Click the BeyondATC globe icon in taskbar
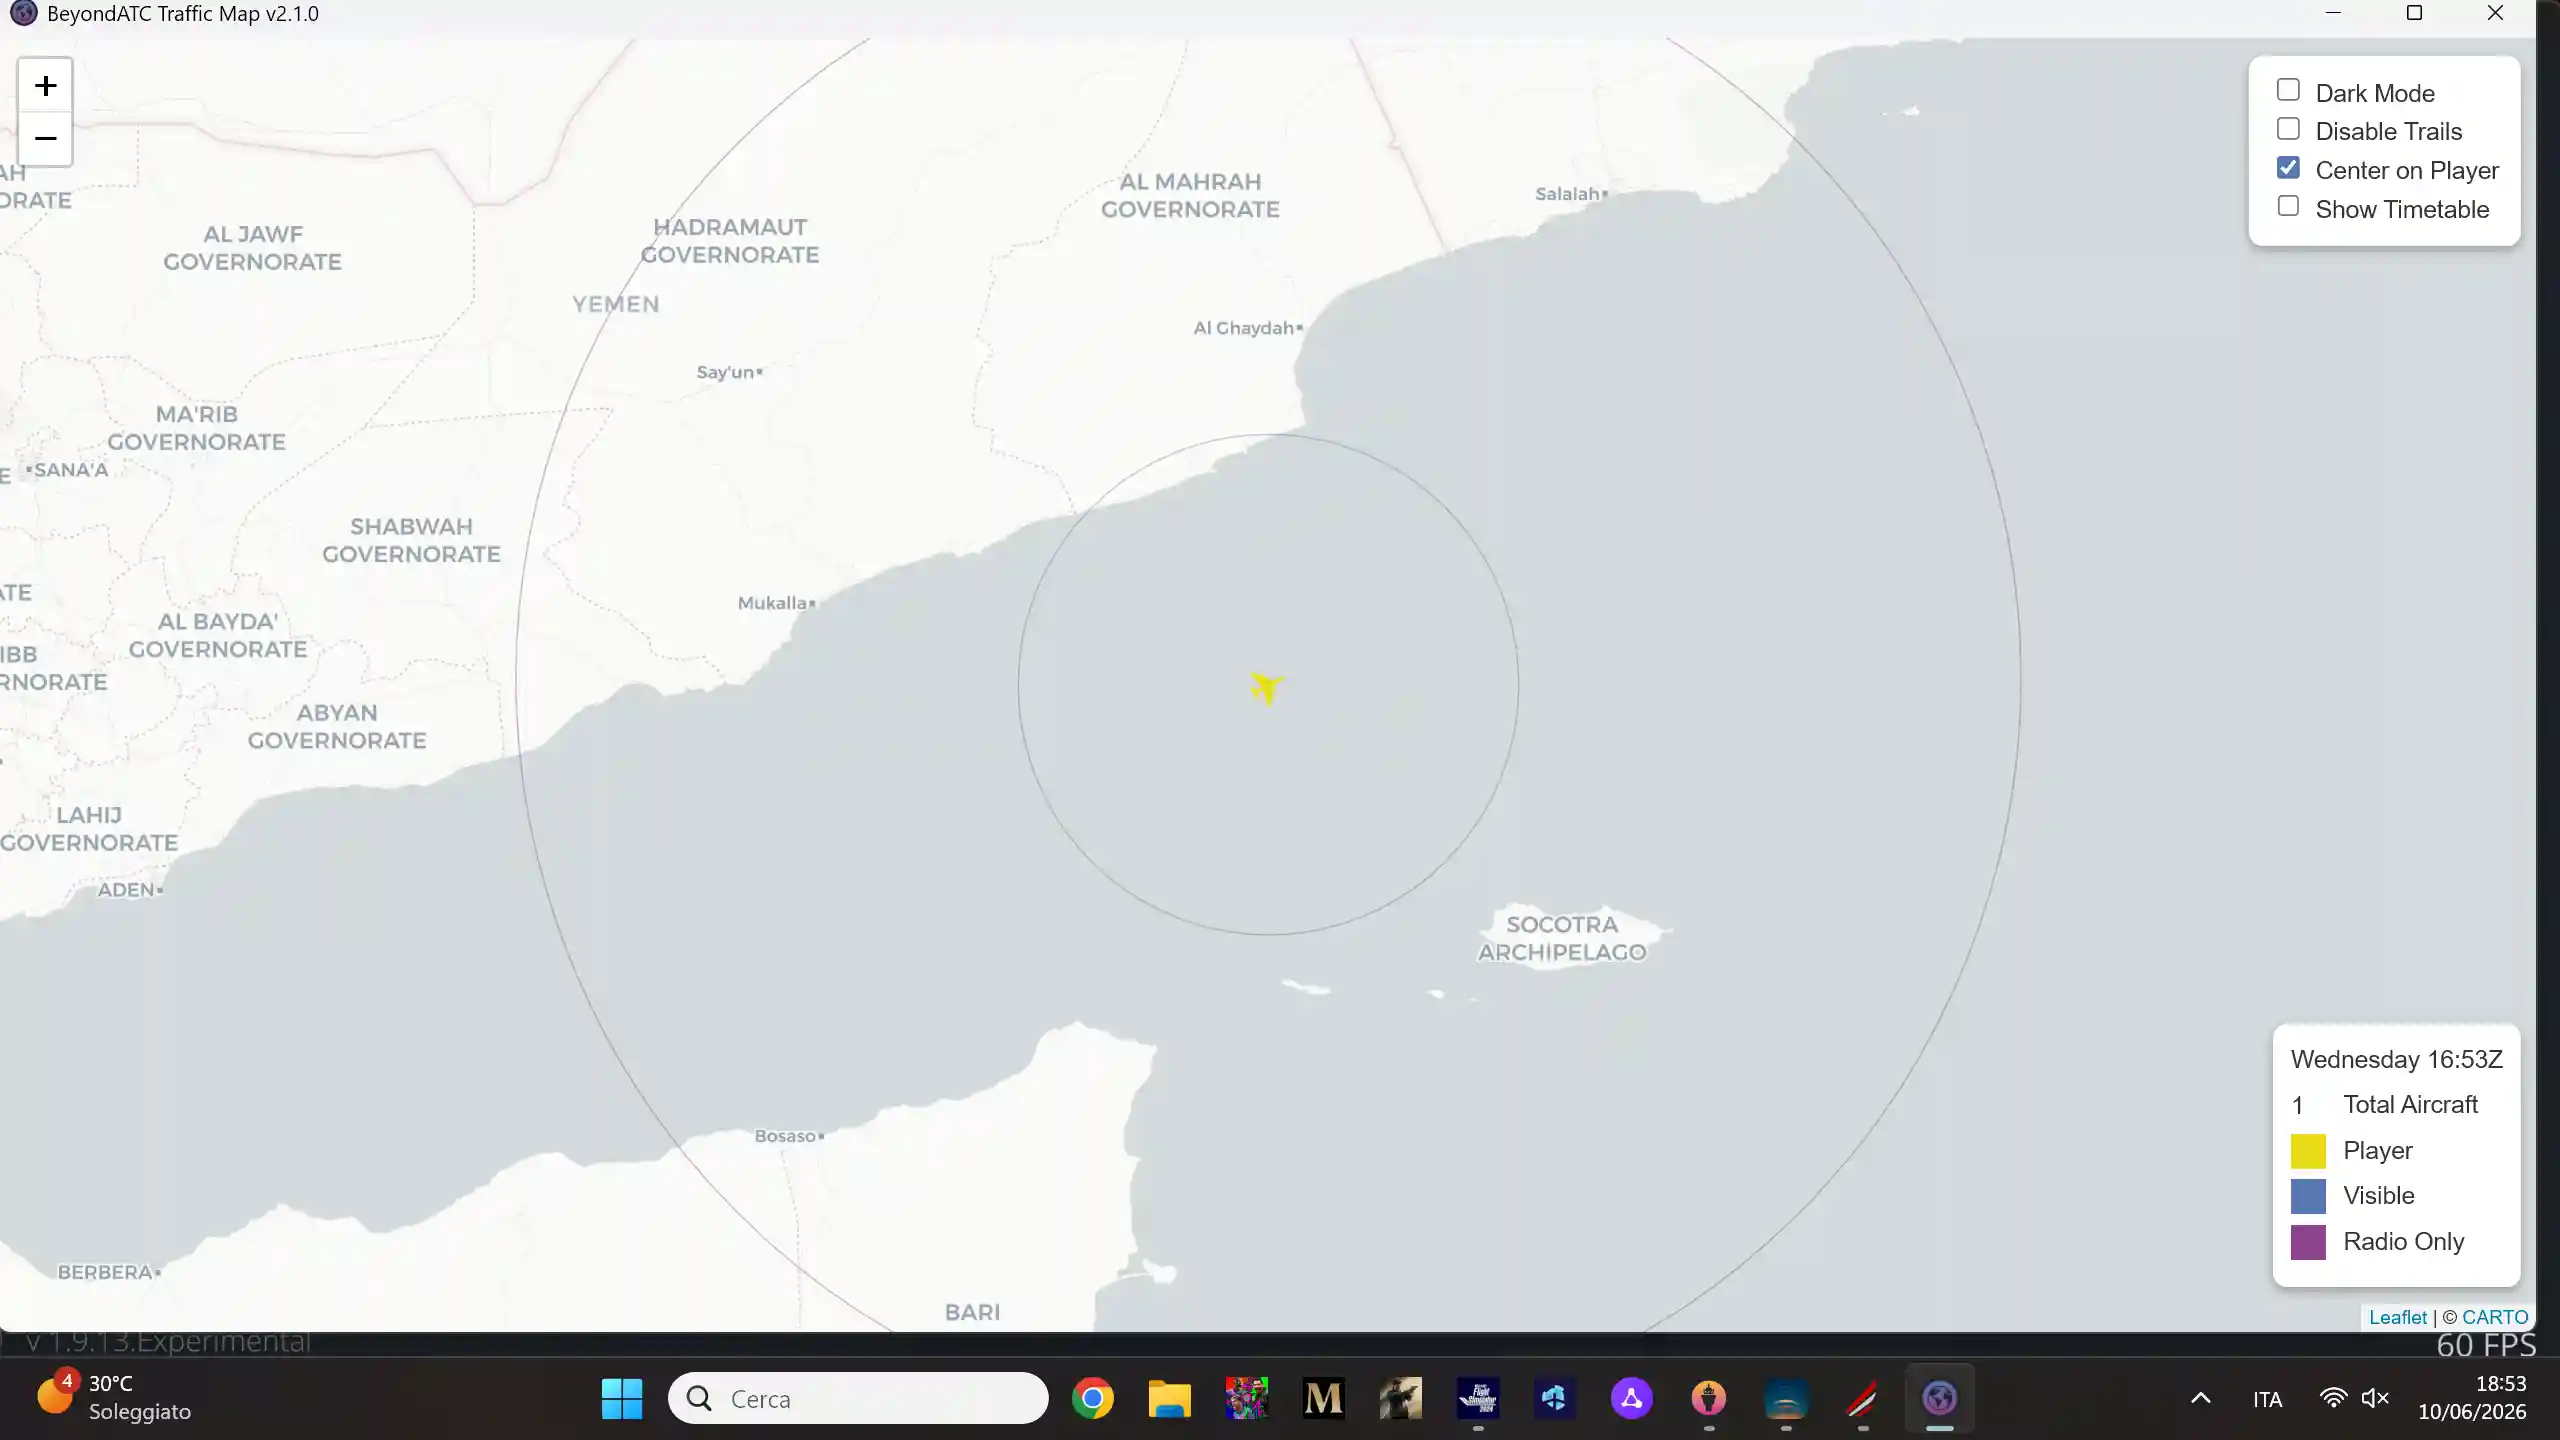 [1939, 1398]
